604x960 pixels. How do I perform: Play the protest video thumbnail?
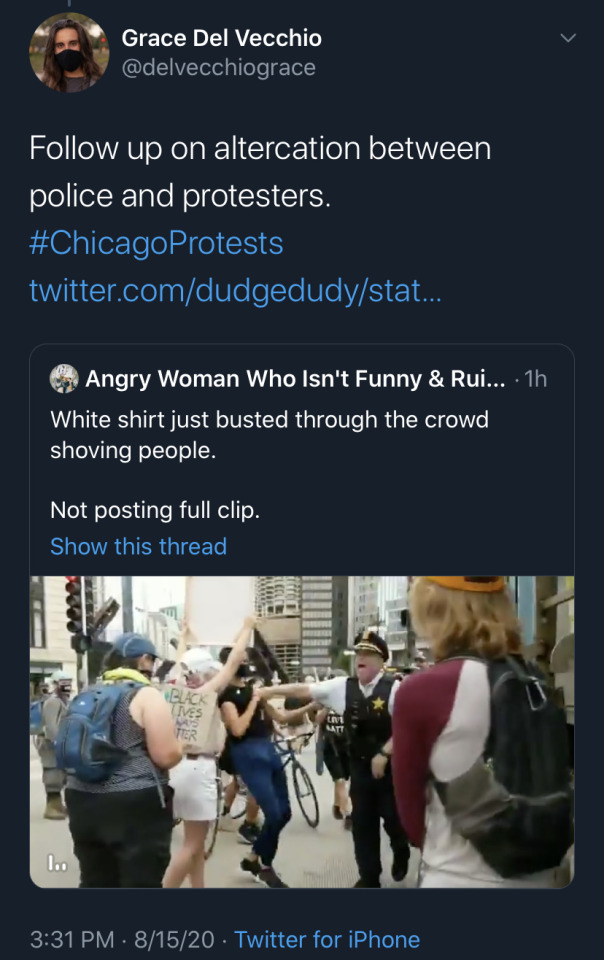(x=302, y=731)
